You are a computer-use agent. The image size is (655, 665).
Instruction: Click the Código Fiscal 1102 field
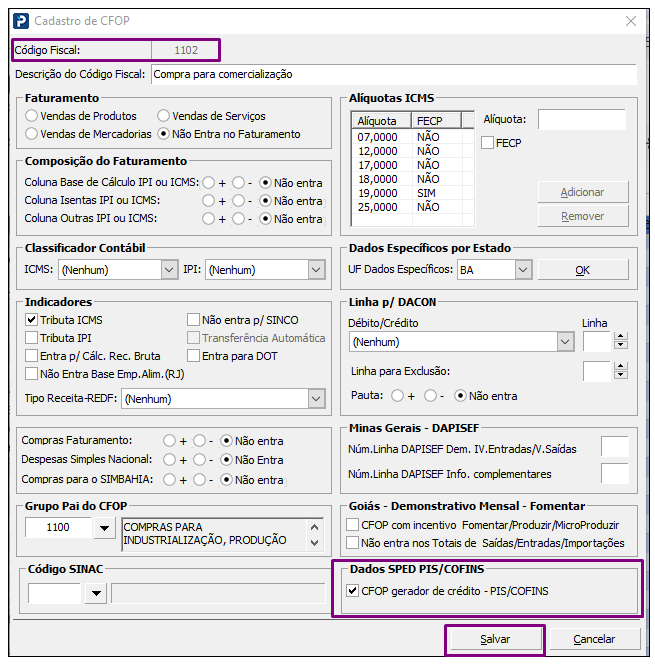[x=185, y=50]
